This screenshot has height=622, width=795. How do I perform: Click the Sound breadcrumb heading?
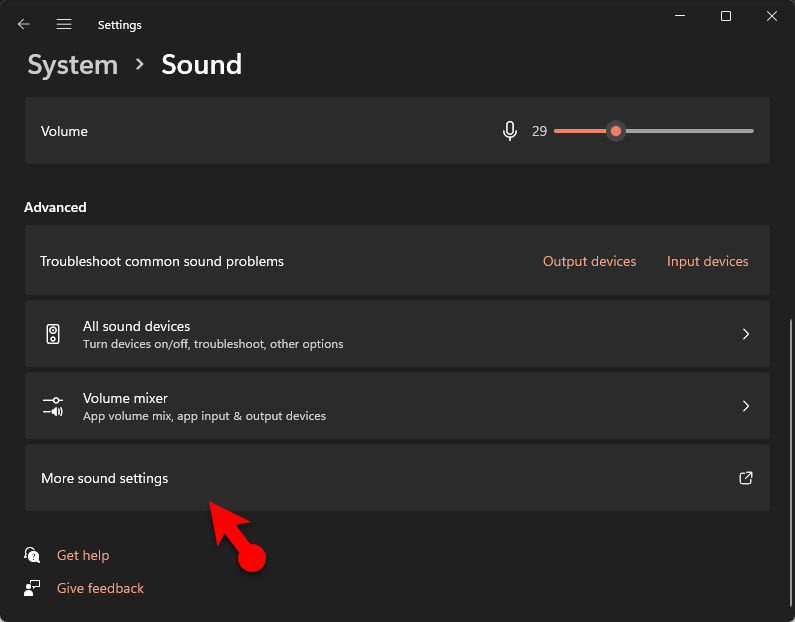click(x=202, y=65)
